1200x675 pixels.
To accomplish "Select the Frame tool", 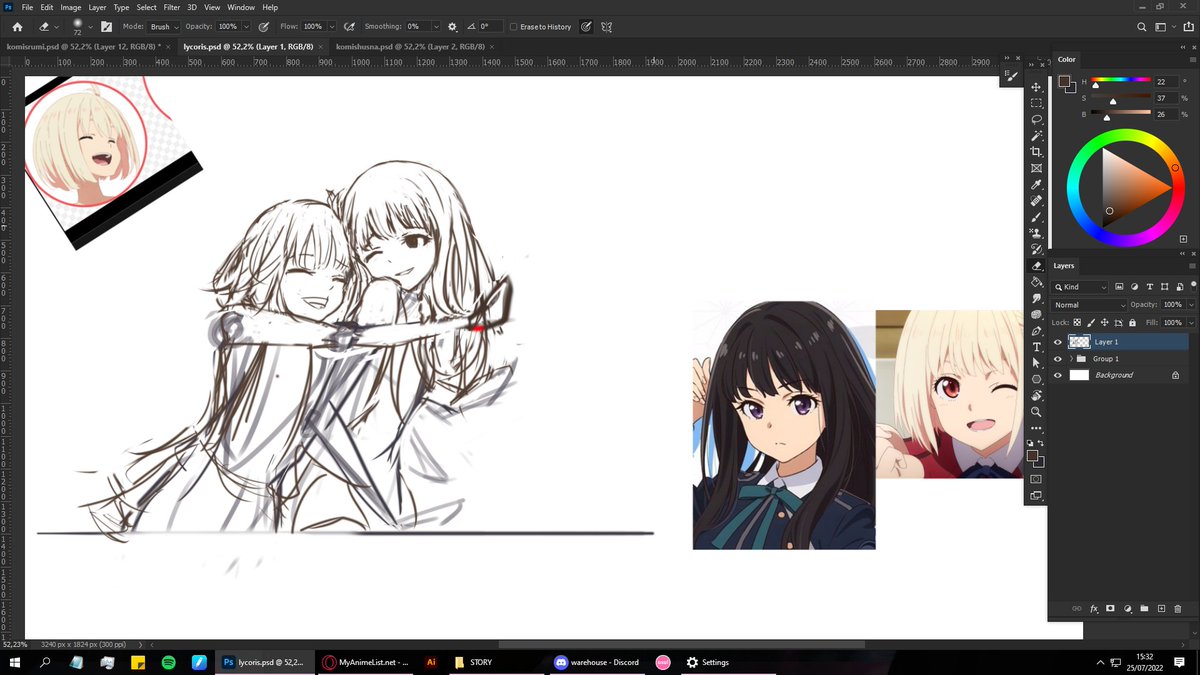I will (x=1036, y=168).
